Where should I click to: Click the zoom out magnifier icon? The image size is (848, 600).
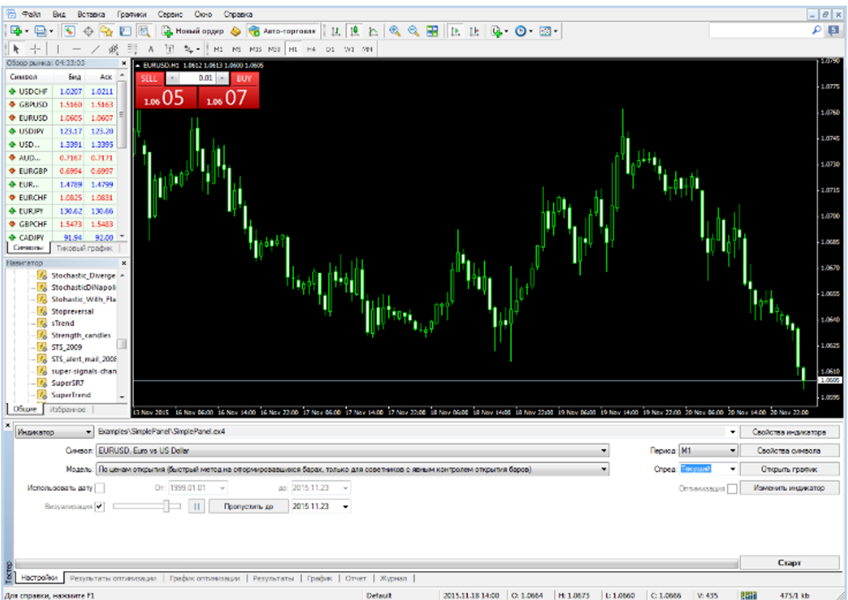pos(412,31)
